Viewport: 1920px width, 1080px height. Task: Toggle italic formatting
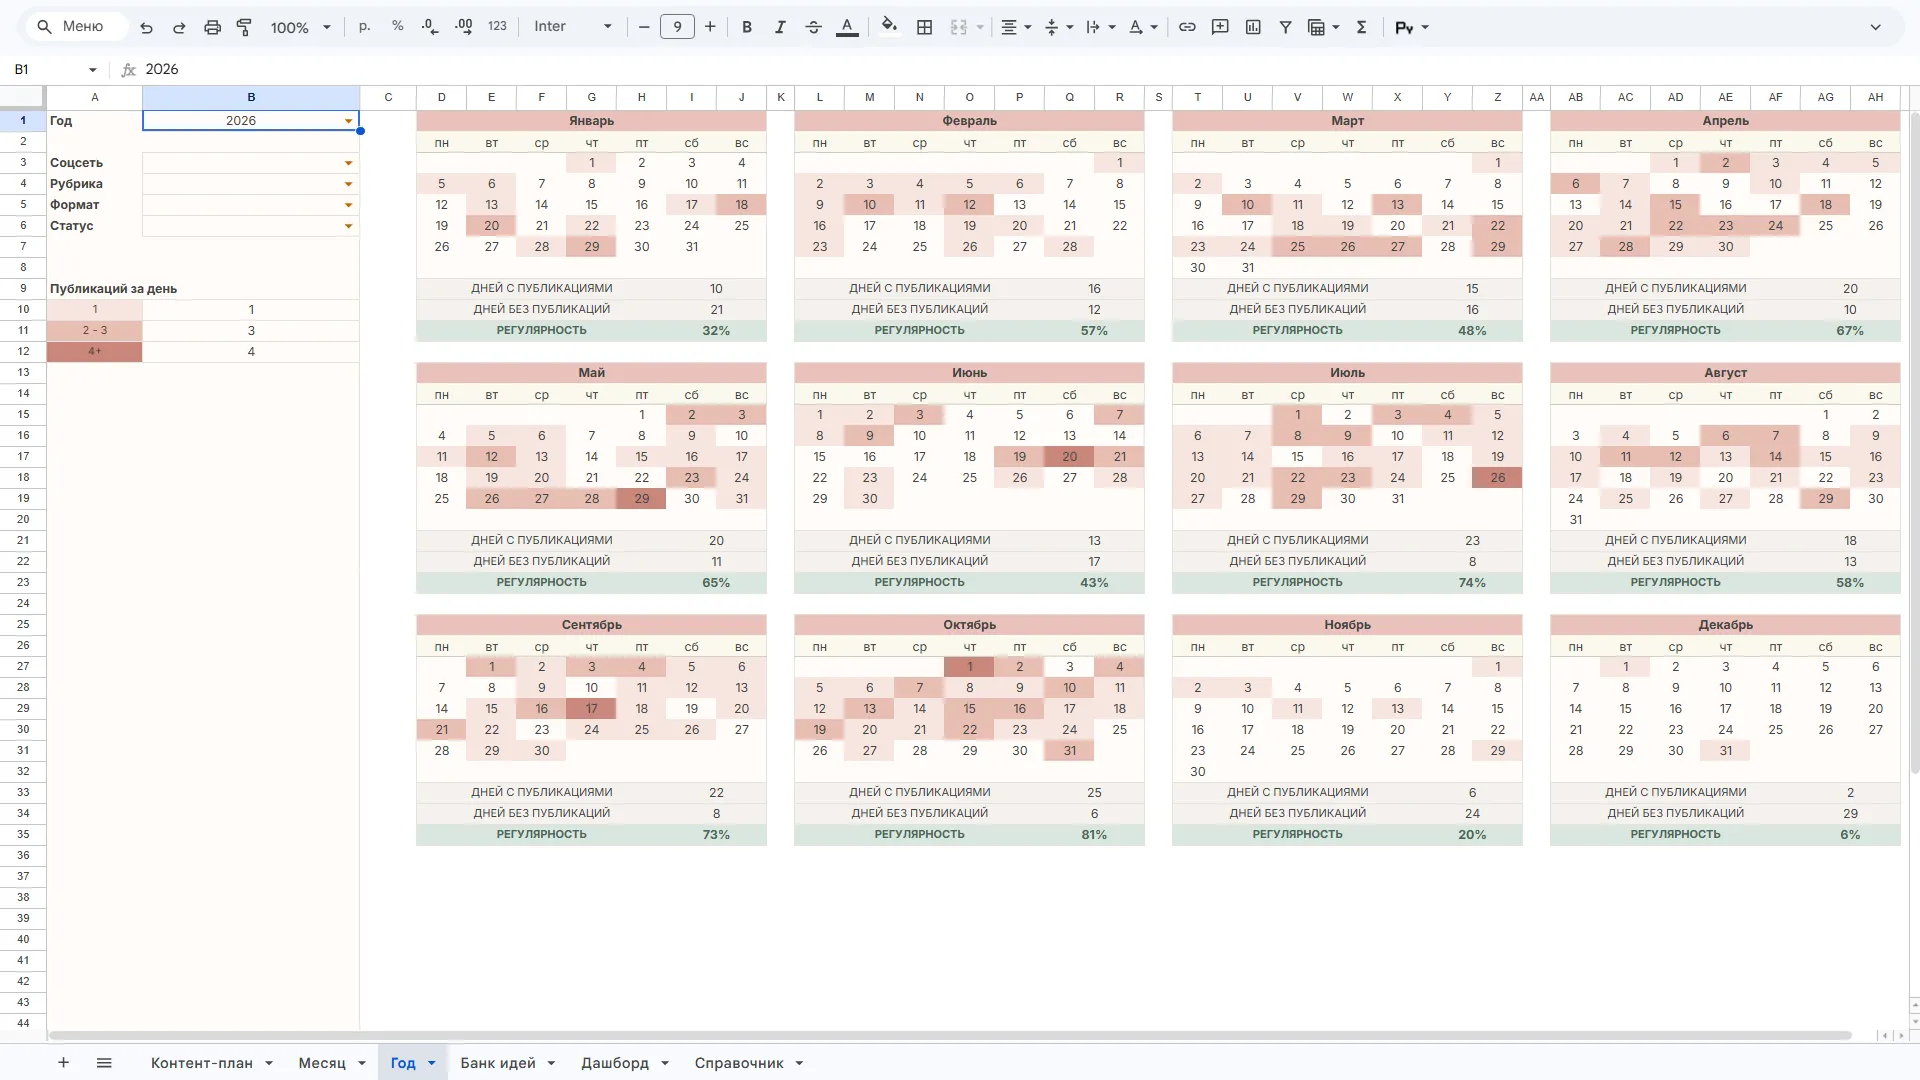pos(780,27)
